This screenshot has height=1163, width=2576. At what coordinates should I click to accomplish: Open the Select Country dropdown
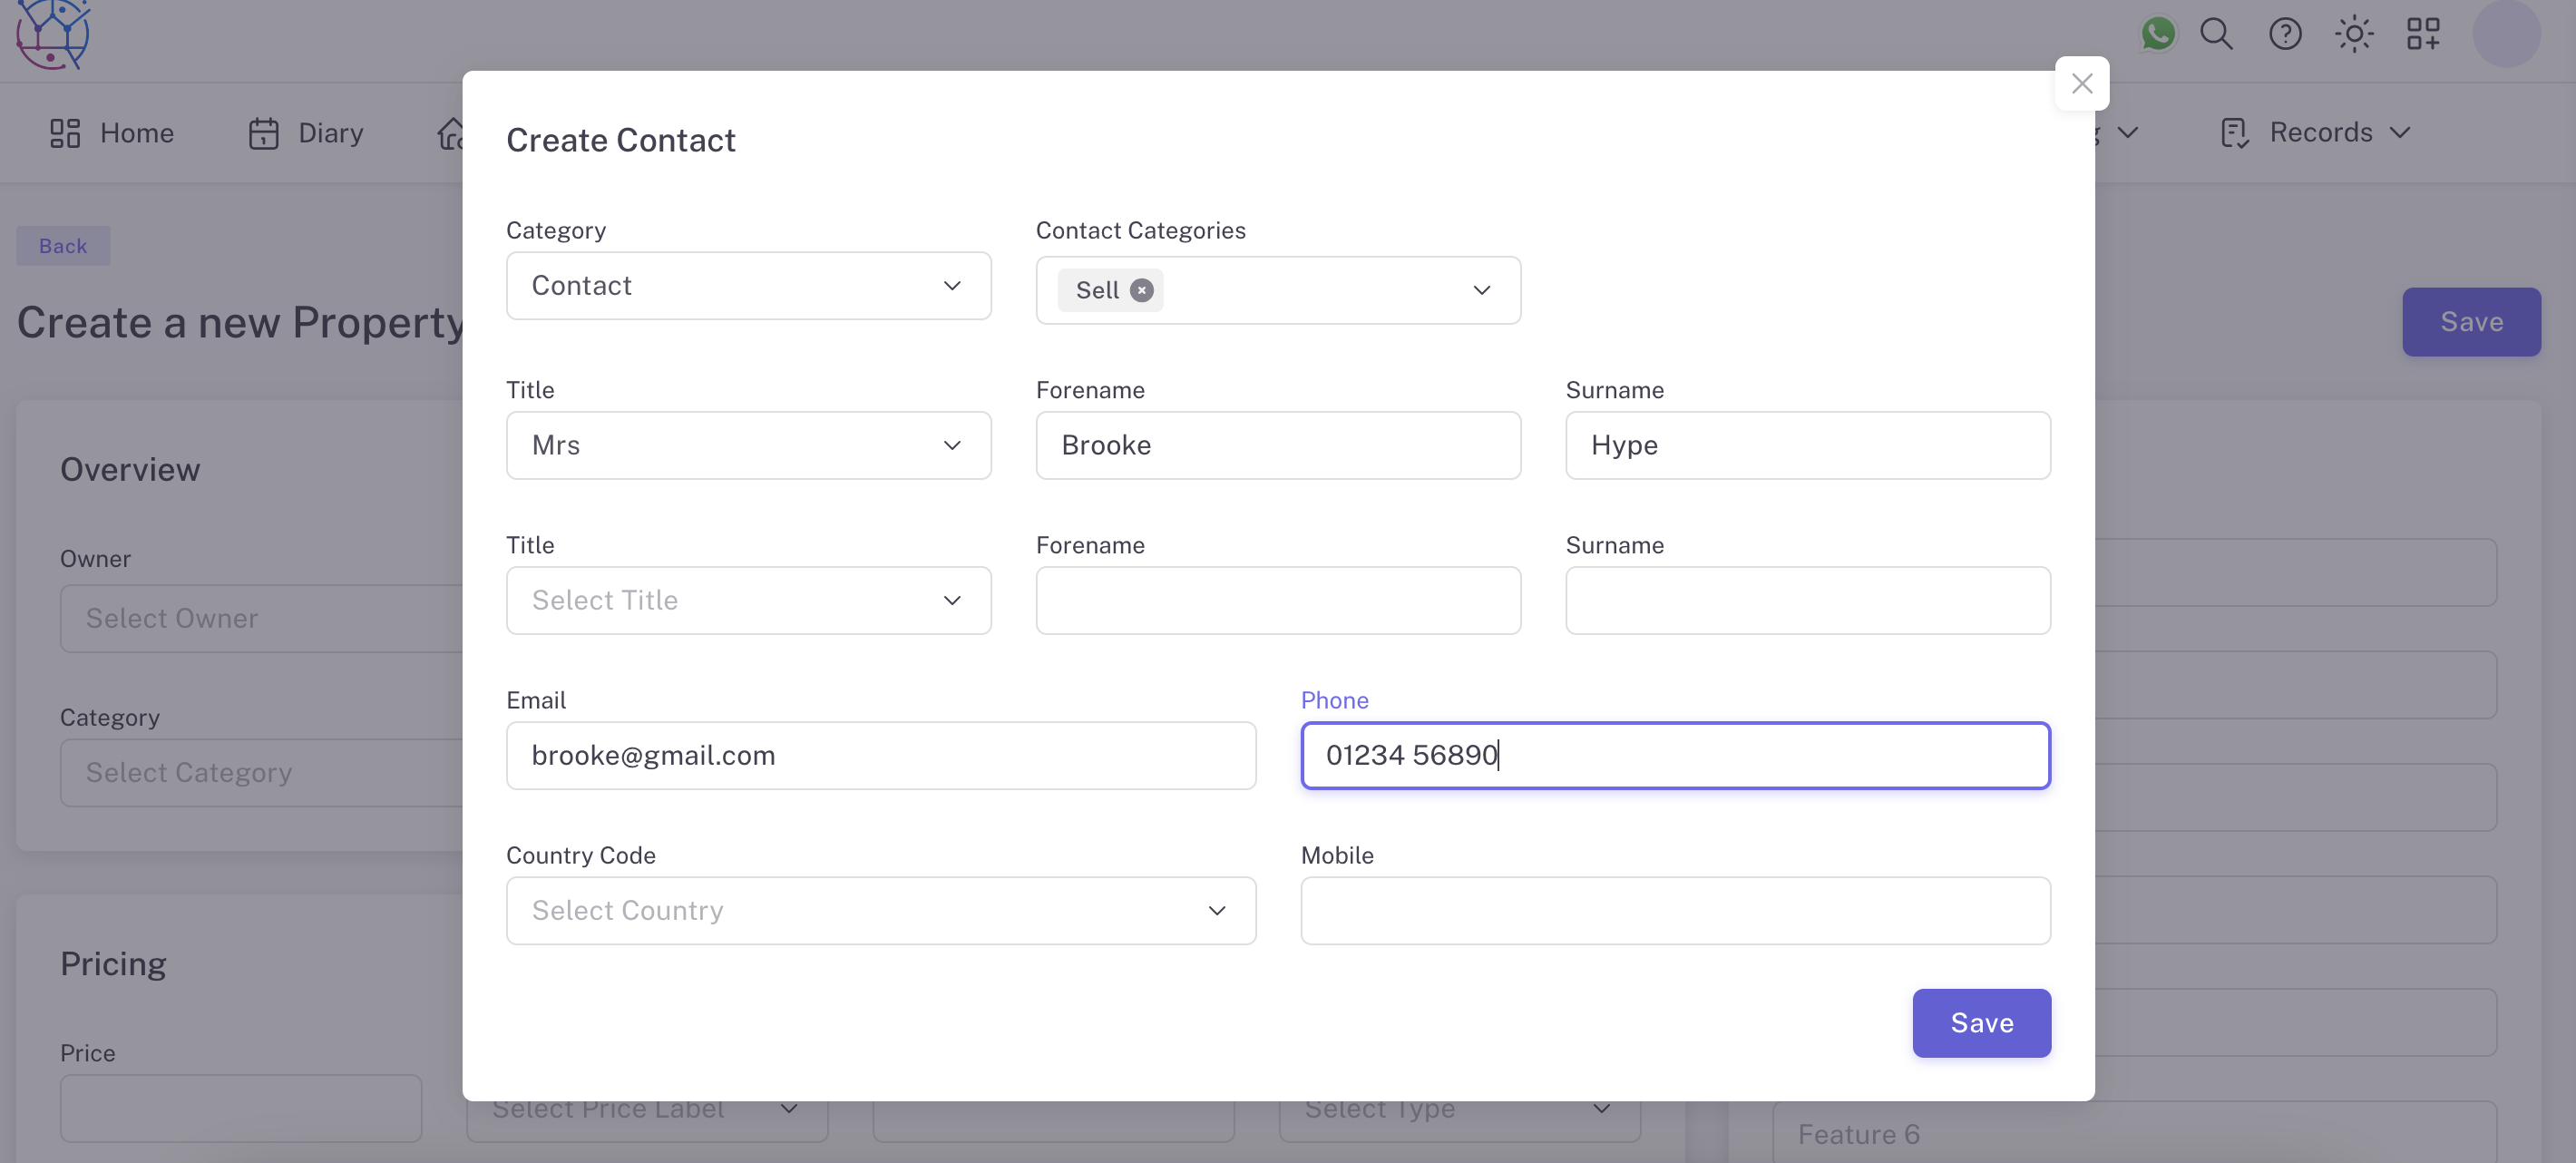coord(880,910)
